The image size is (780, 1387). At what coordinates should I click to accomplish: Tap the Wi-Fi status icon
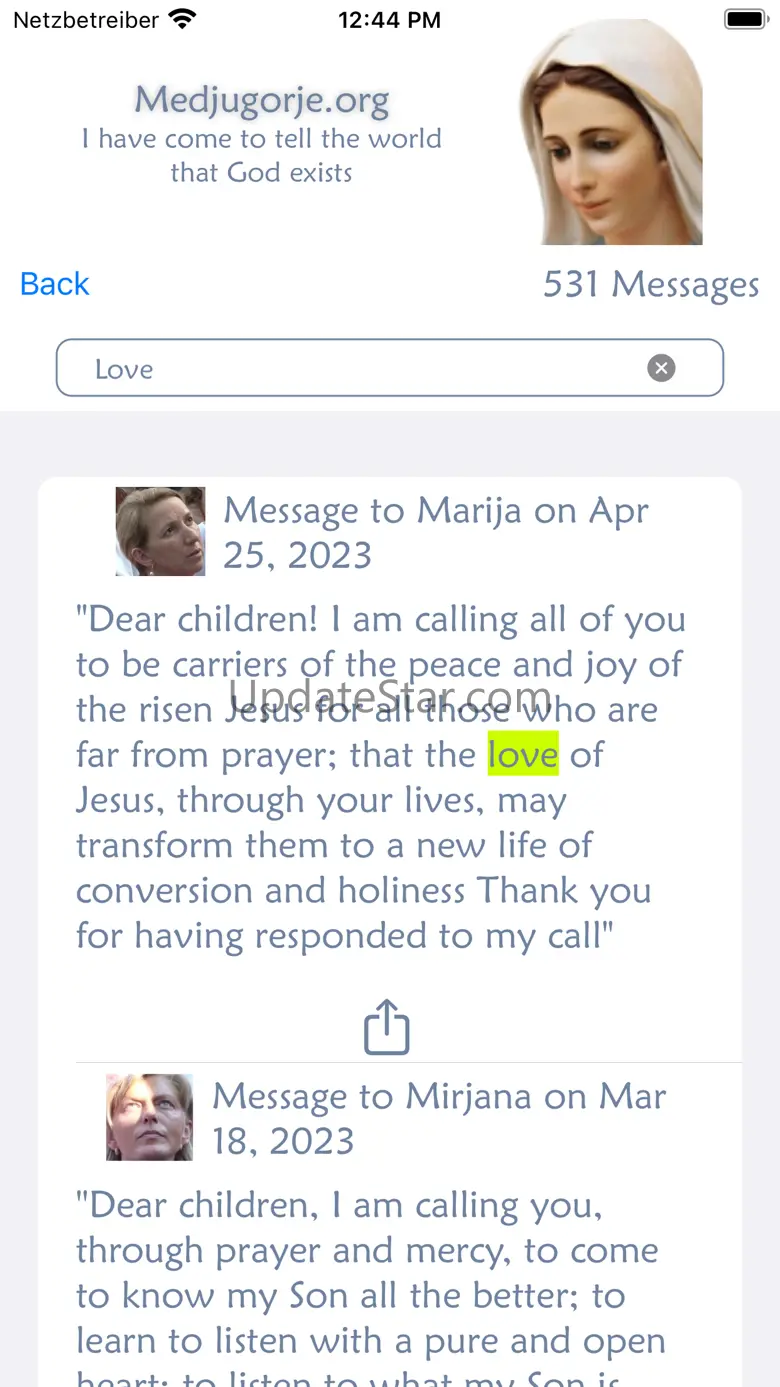click(183, 19)
